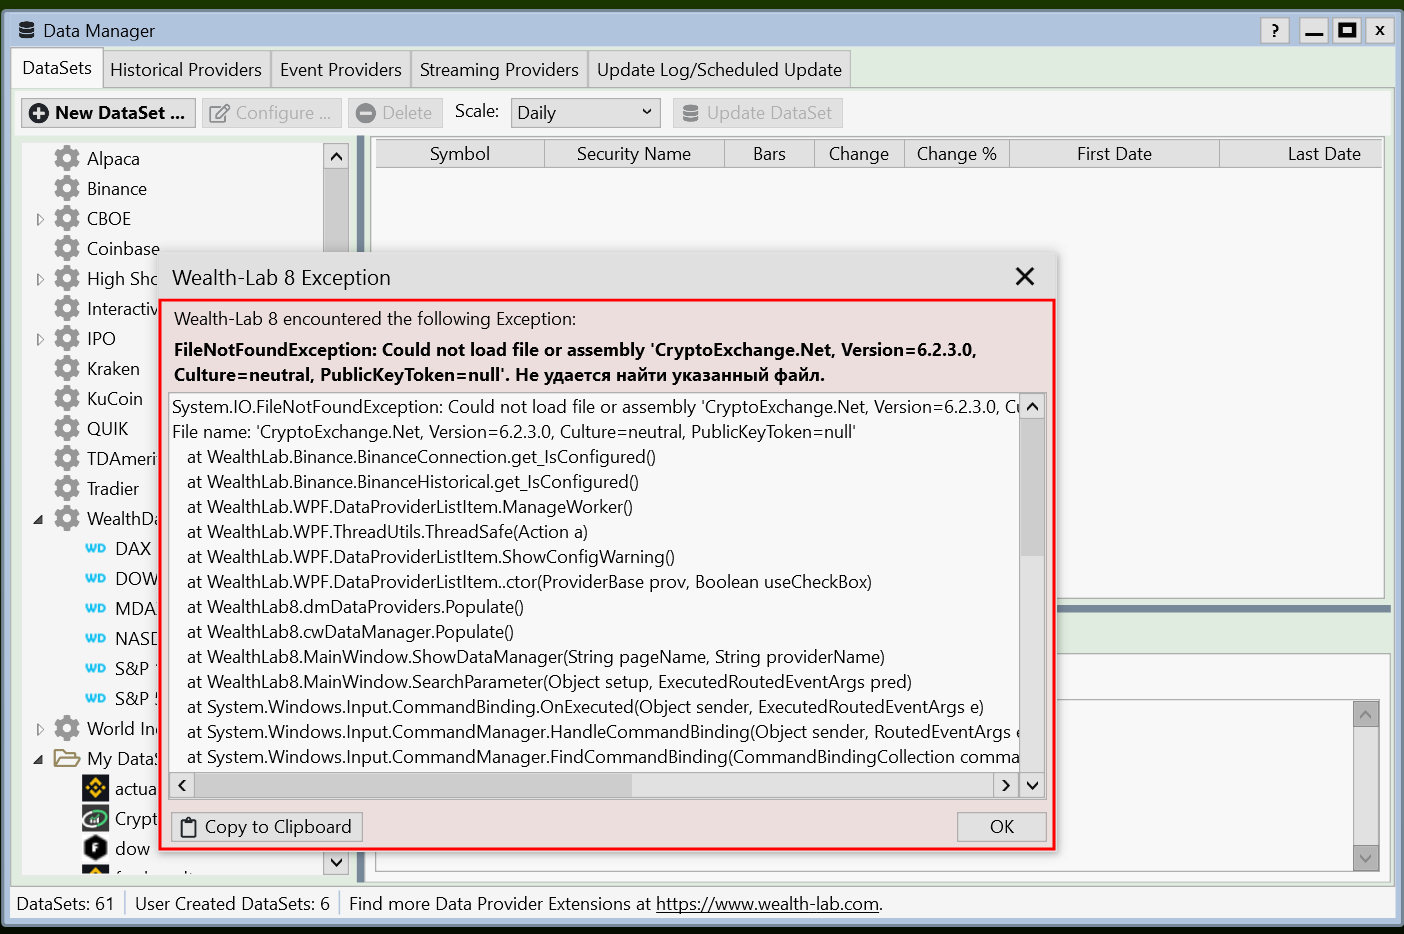Click the Binance logo dataset icon
1404x934 pixels.
(95, 788)
